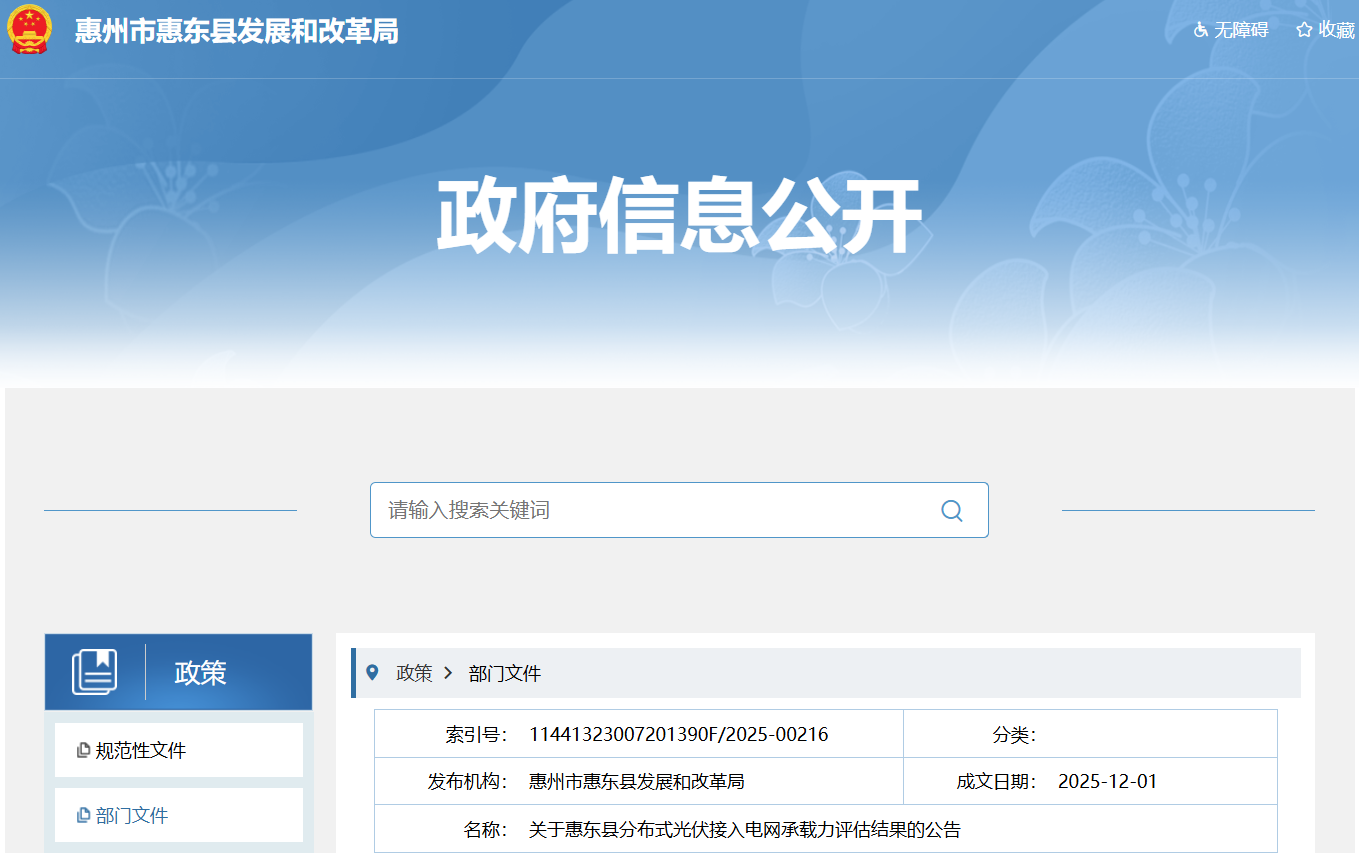Open the 无障碍 accessibility link
Image resolution: width=1359 pixels, height=853 pixels.
click(x=1240, y=30)
